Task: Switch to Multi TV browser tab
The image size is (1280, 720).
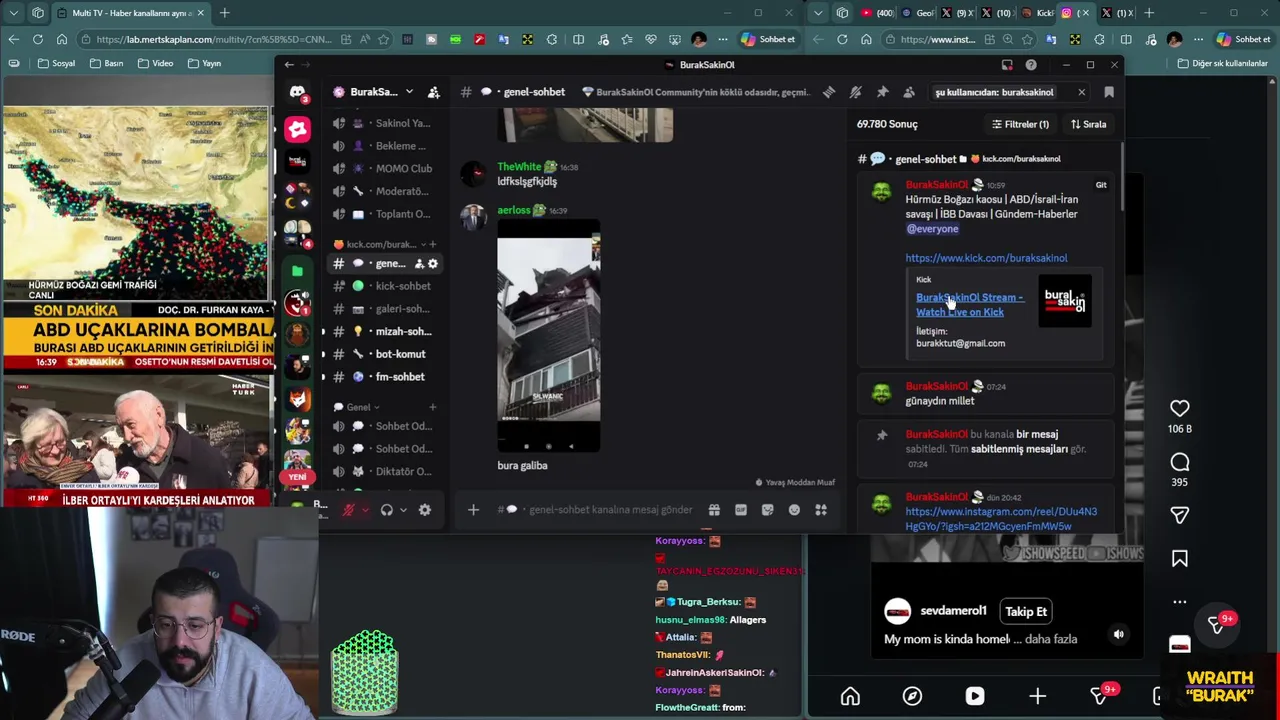Action: (x=130, y=13)
